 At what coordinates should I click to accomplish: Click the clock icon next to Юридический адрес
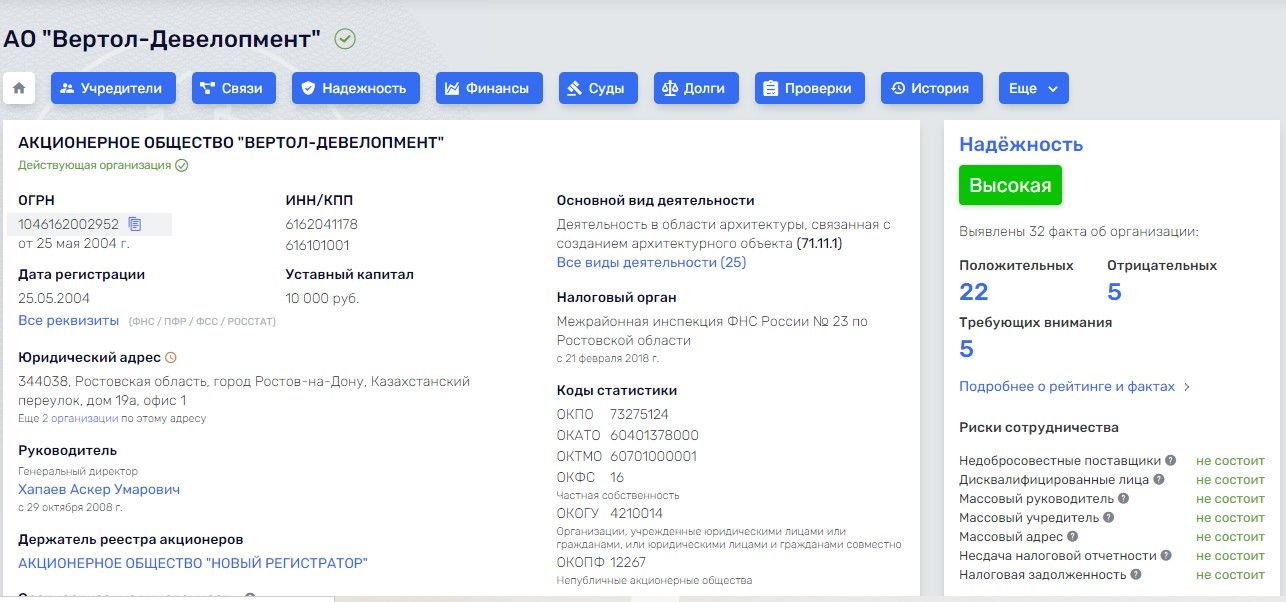[170, 357]
